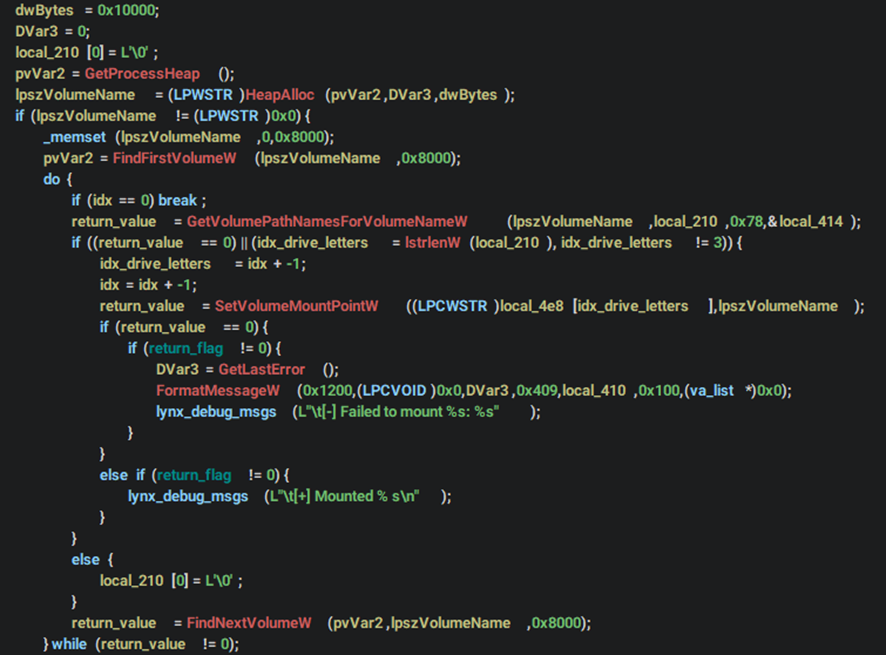Click the "DVar3 = 0" assignment

click(51, 31)
